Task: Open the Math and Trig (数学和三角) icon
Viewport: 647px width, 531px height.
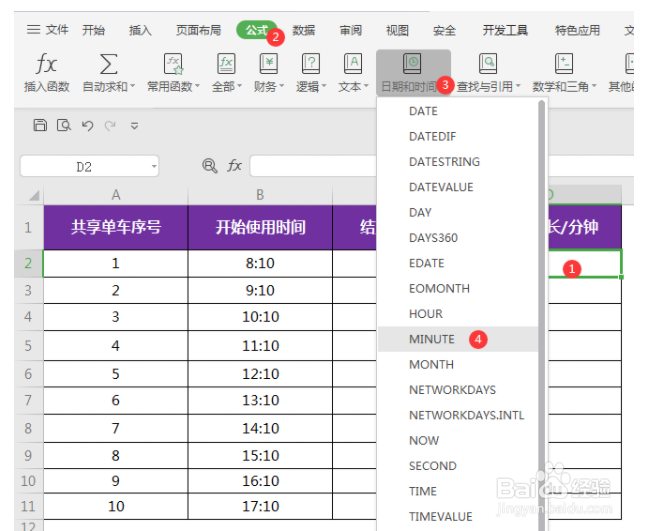Action: click(x=564, y=65)
